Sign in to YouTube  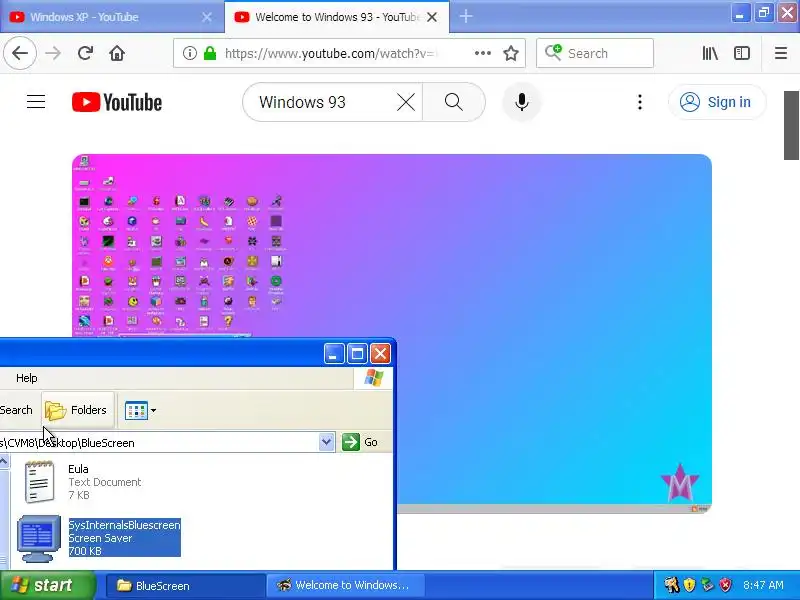click(716, 102)
